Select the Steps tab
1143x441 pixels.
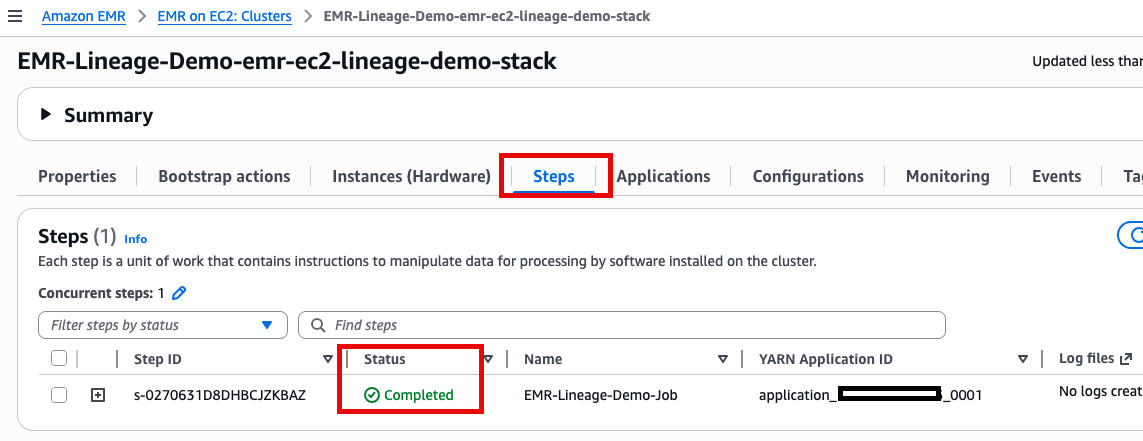click(554, 176)
